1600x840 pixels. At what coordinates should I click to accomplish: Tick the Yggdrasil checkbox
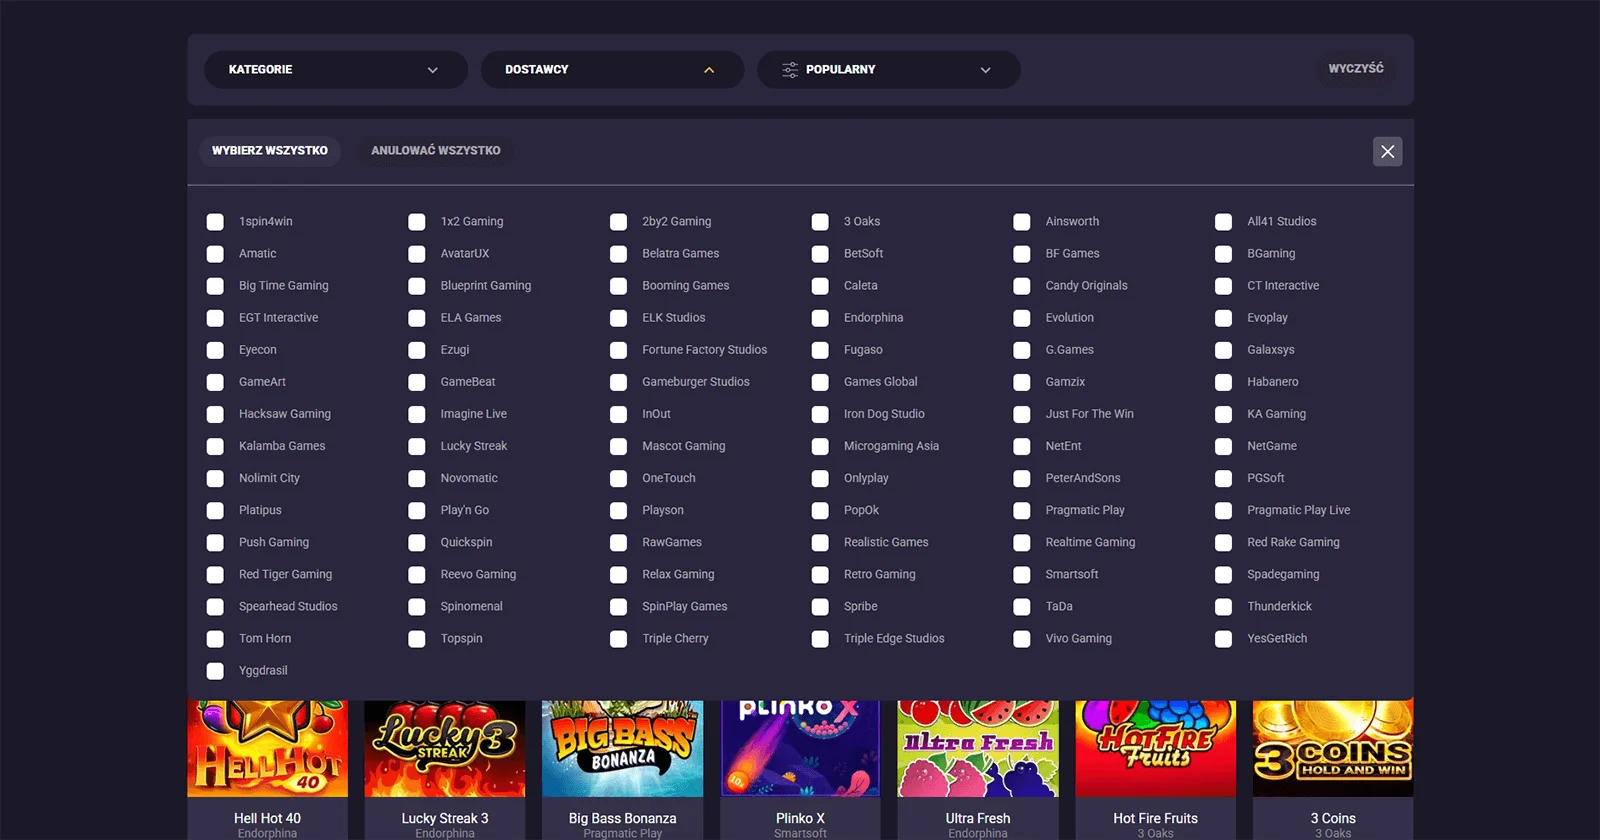click(x=215, y=671)
